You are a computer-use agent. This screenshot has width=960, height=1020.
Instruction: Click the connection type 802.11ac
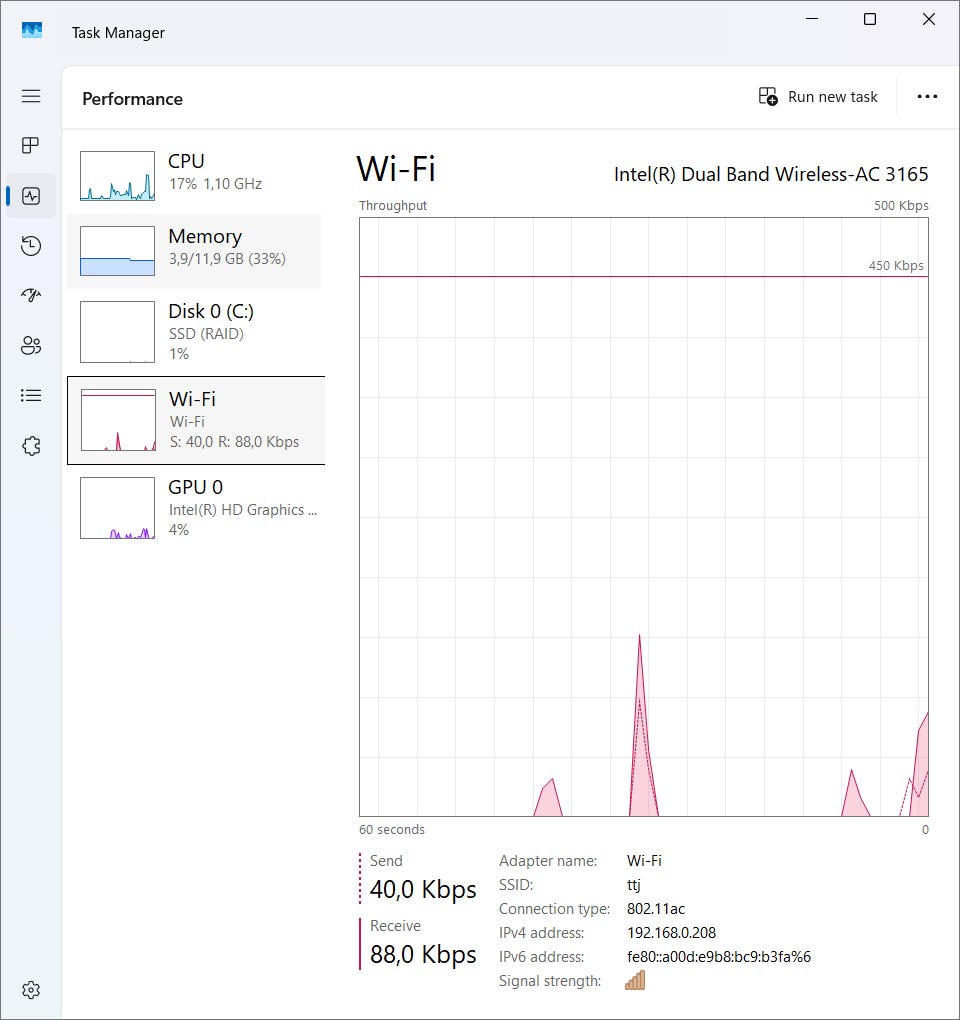coord(656,909)
